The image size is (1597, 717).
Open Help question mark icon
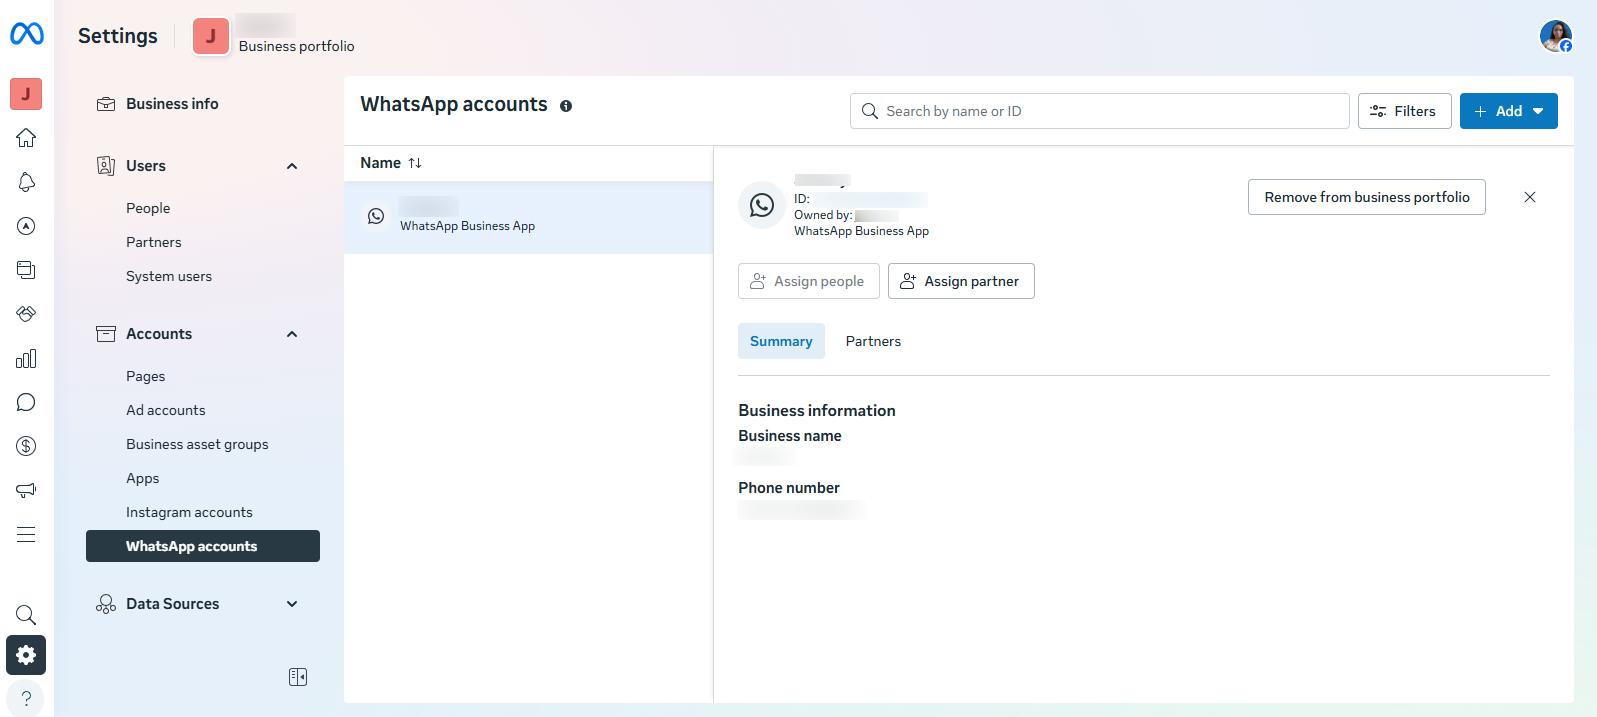[26, 698]
